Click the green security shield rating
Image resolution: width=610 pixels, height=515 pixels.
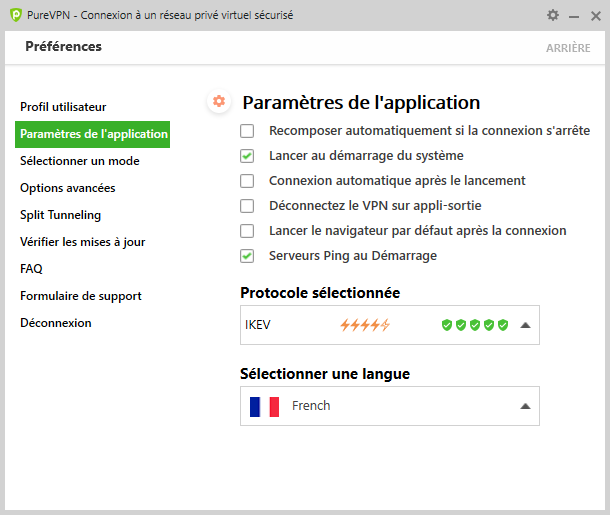click(x=475, y=325)
